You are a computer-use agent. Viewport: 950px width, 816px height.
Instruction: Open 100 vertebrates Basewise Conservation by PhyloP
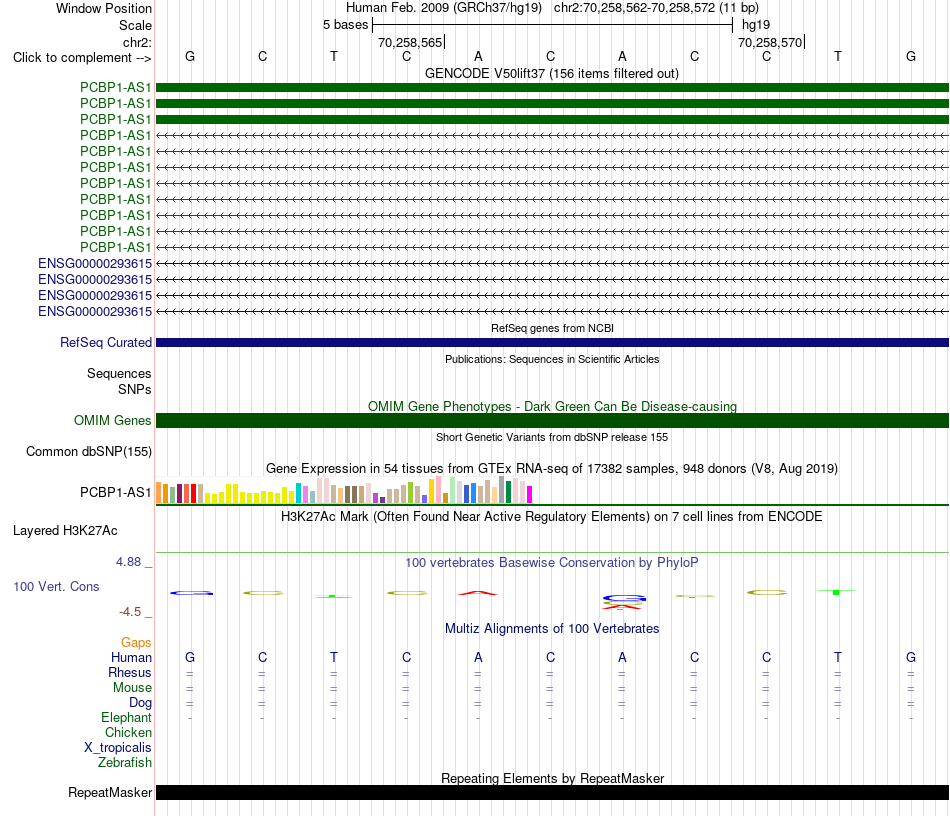coord(552,563)
